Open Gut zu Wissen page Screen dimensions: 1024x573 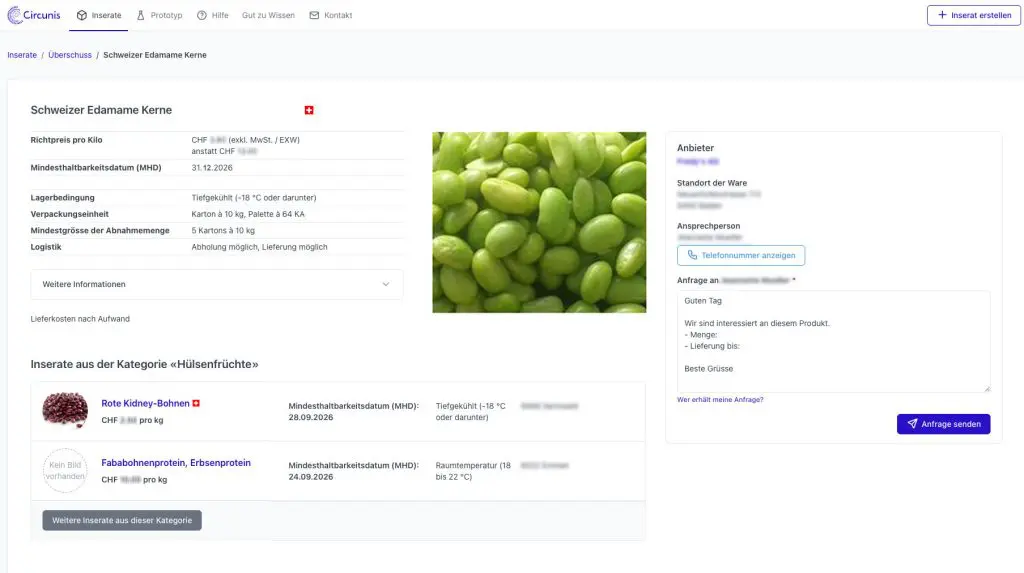coord(268,15)
